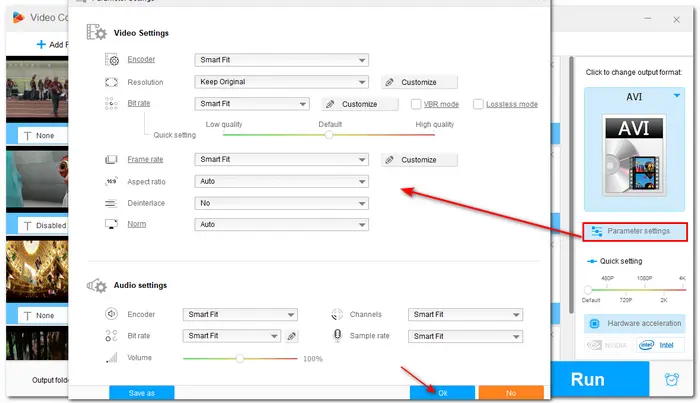
Task: Enable VBR mode checkbox
Action: (x=417, y=104)
